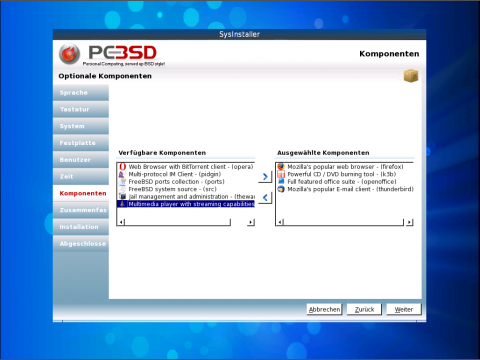Select Web Browser with BitTorrent client (opera)

point(186,166)
